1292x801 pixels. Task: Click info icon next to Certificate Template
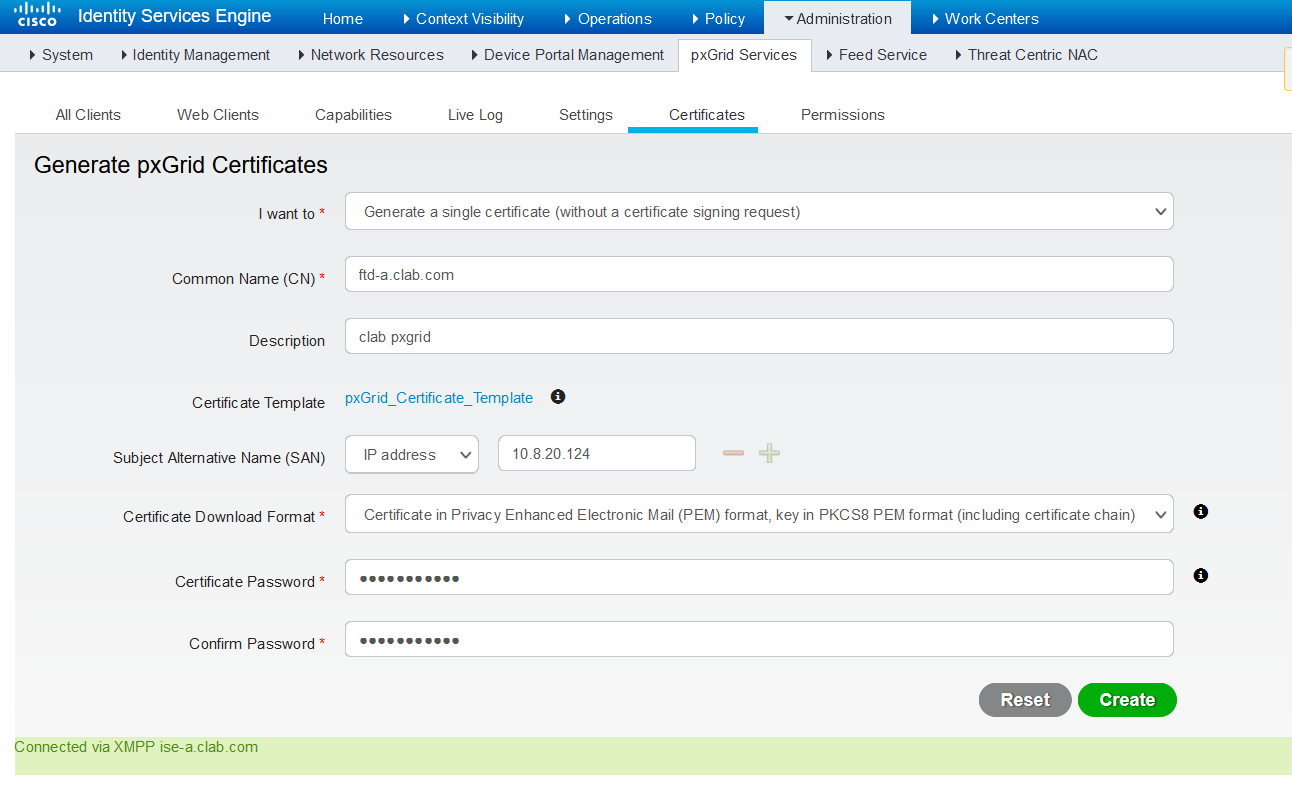click(x=558, y=397)
